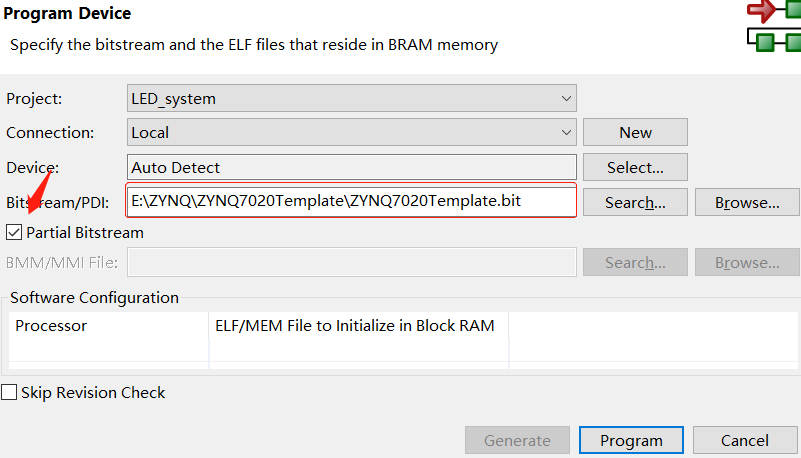Click the BMM/MMI File text field
The height and width of the screenshot is (458, 801).
[352, 263]
